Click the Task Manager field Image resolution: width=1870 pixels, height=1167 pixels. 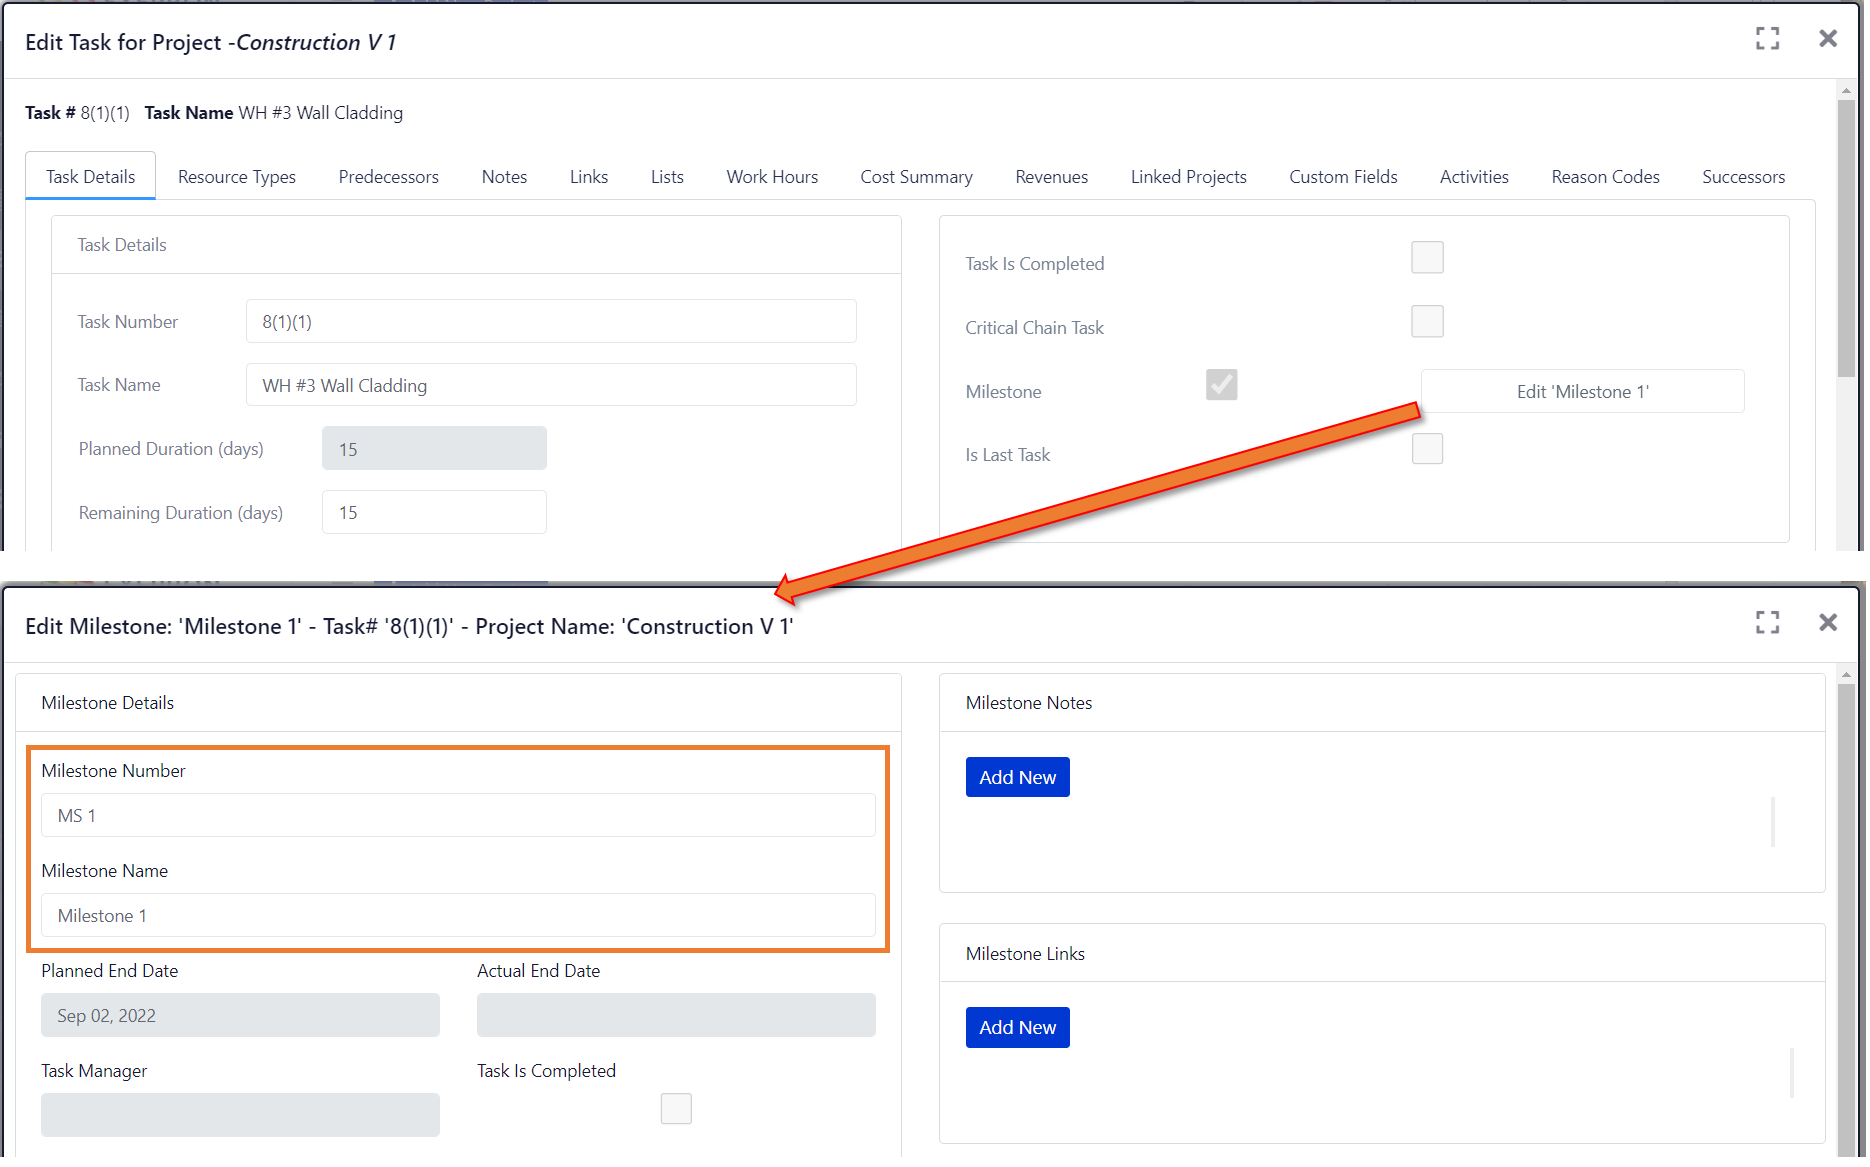pos(240,1115)
